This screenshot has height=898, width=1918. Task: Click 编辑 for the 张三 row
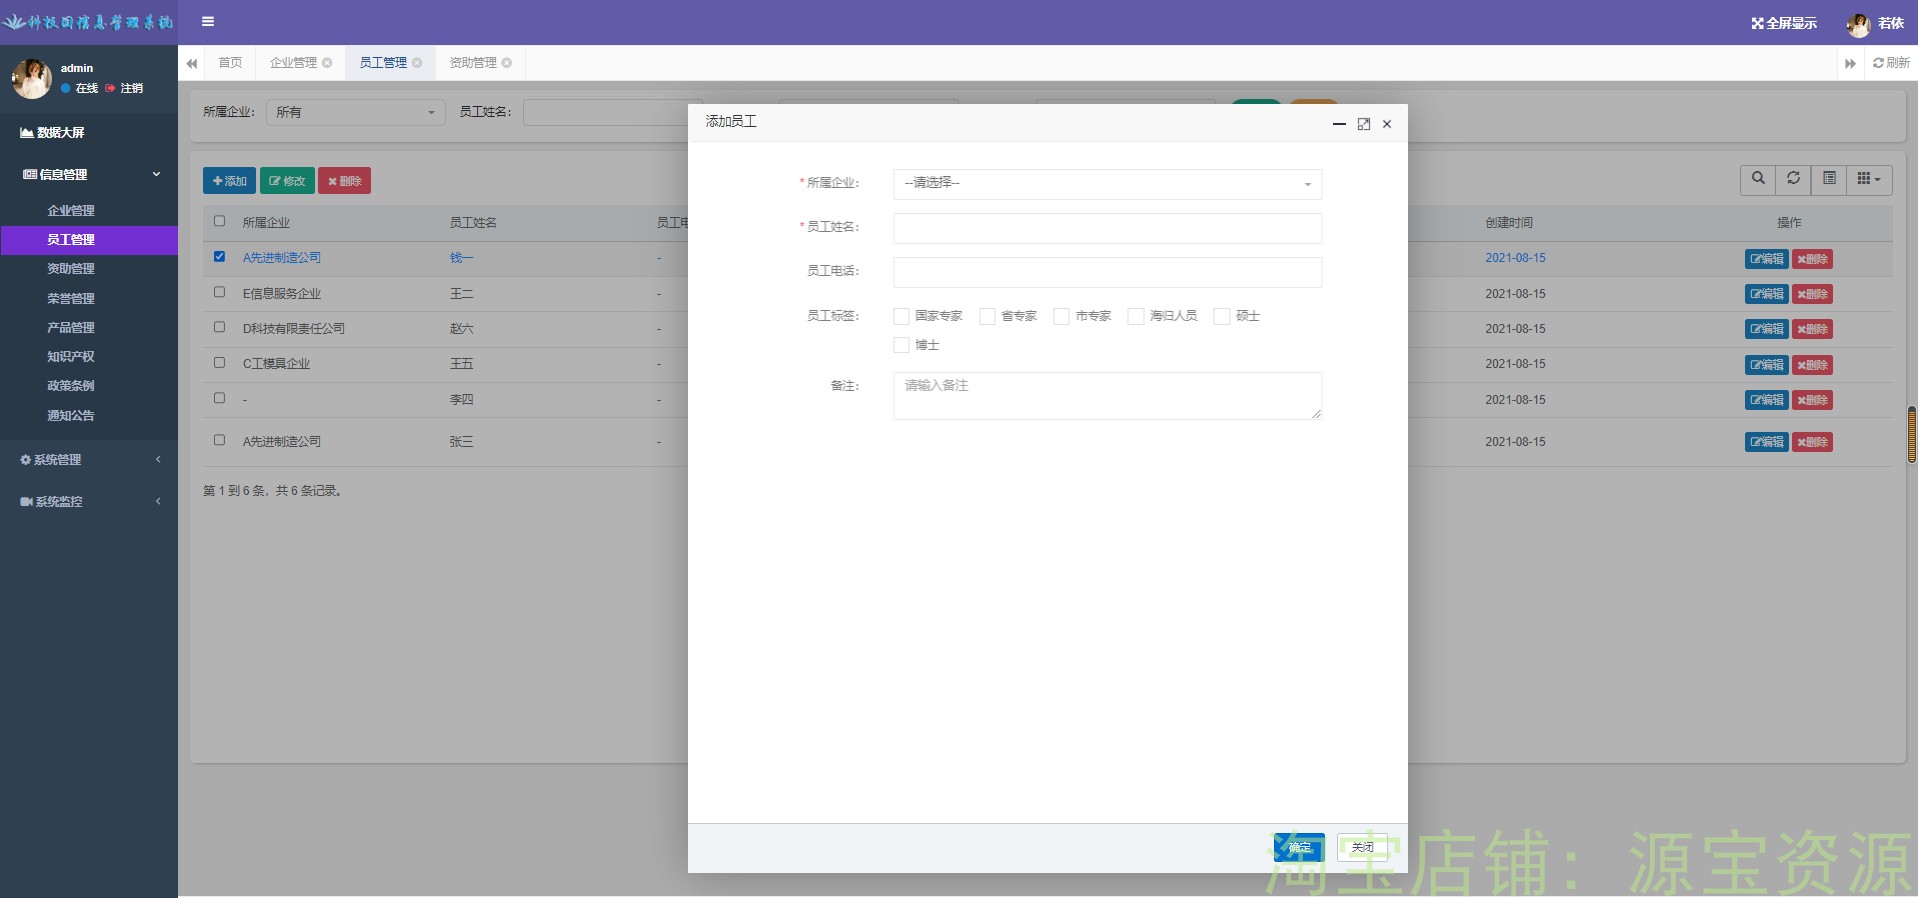pos(1766,442)
